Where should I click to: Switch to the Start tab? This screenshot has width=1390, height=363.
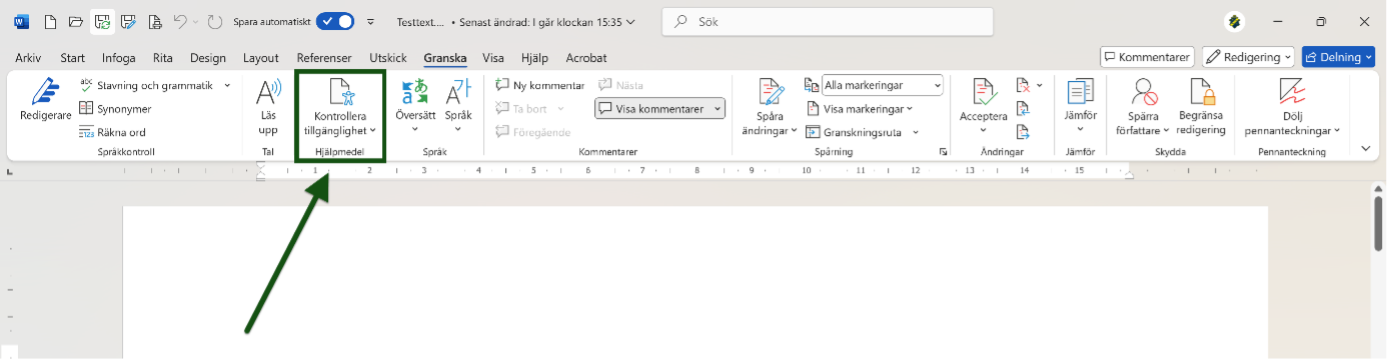(73, 58)
